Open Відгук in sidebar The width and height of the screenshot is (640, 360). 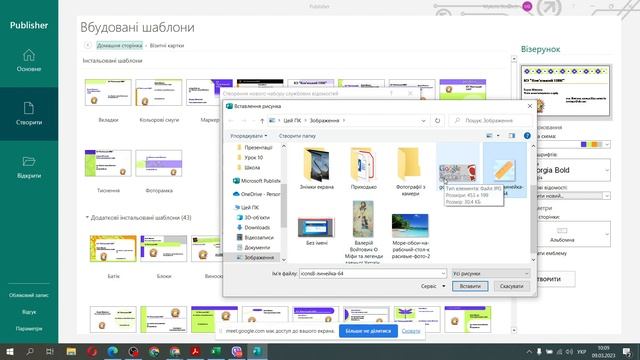(29, 312)
